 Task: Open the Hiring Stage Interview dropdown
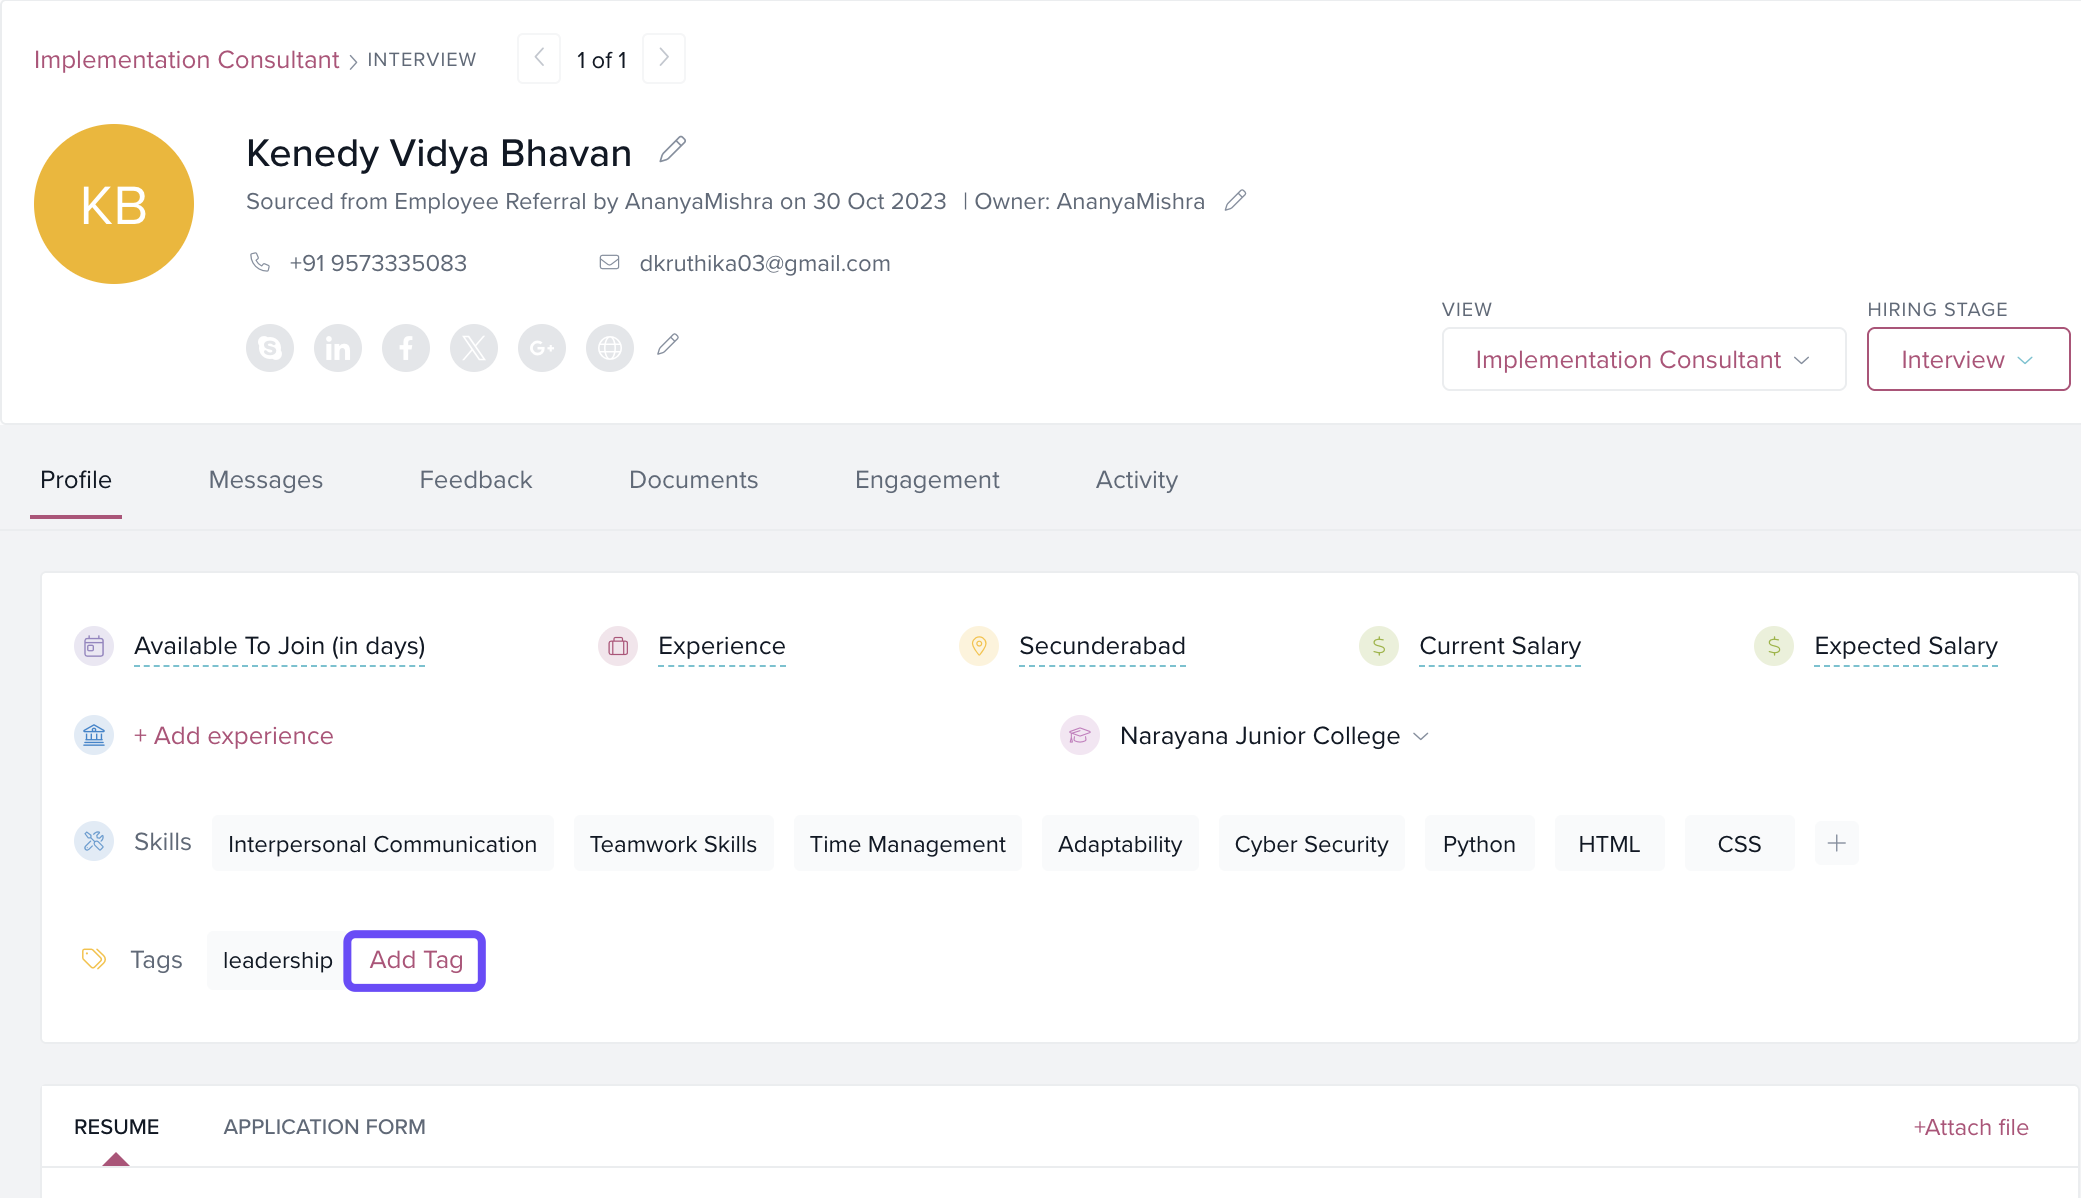pos(1967,359)
